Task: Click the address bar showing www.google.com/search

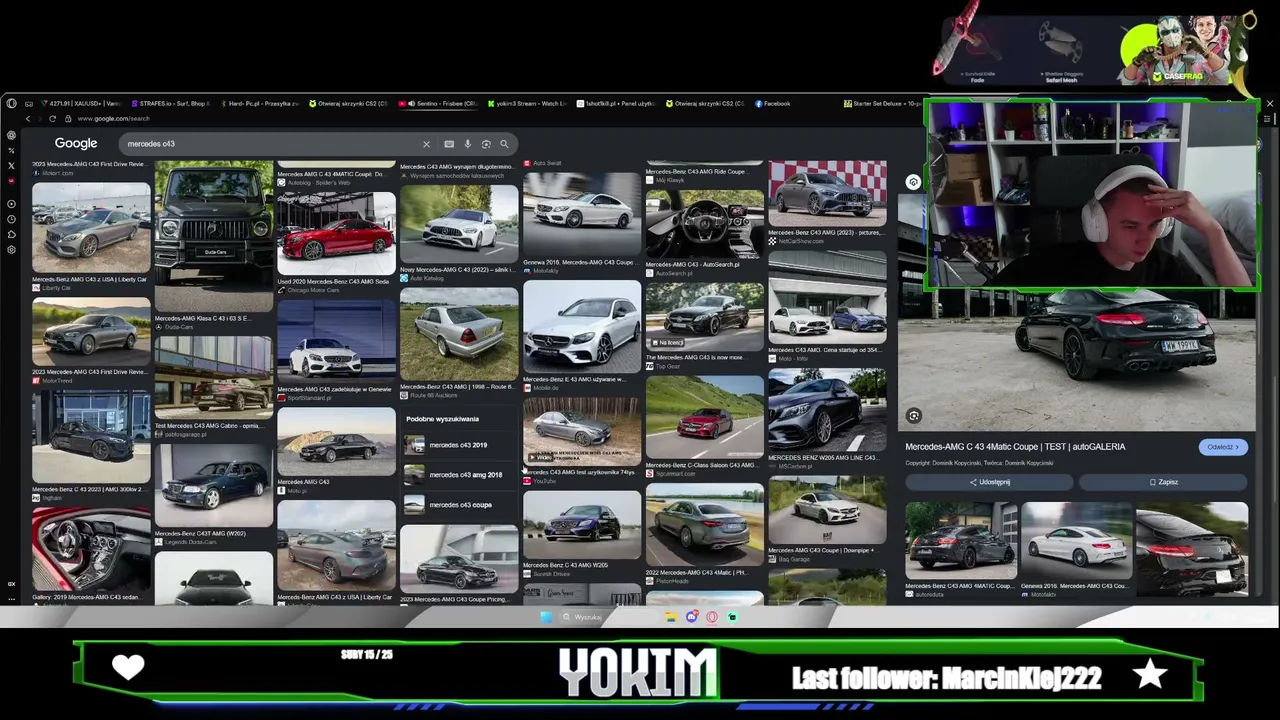Action: (115, 119)
